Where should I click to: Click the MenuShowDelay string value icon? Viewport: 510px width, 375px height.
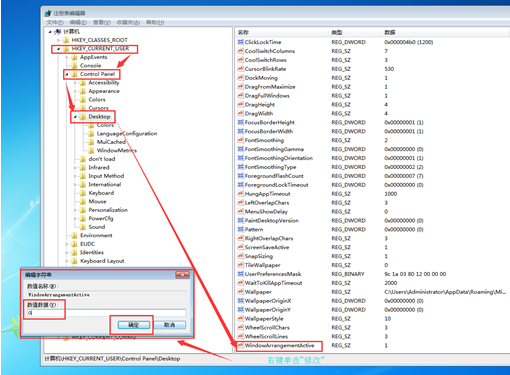tap(240, 212)
